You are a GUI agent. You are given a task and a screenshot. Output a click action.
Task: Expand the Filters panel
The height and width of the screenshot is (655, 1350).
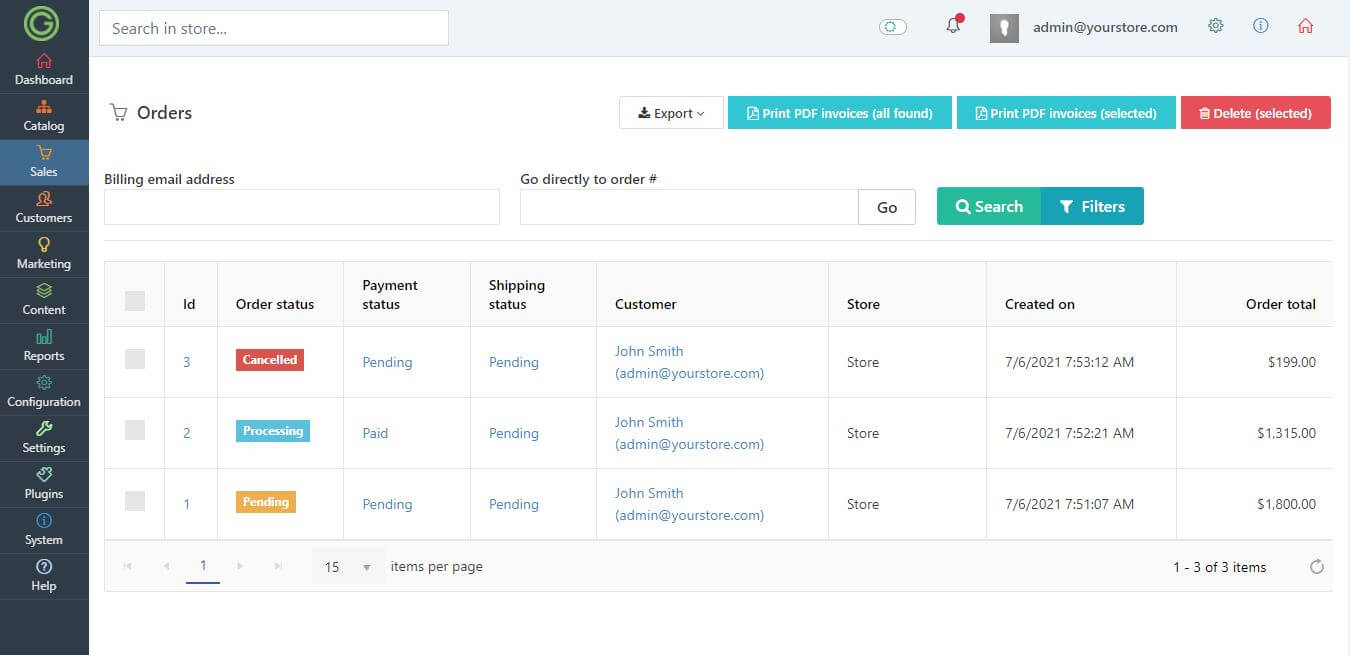point(1092,206)
